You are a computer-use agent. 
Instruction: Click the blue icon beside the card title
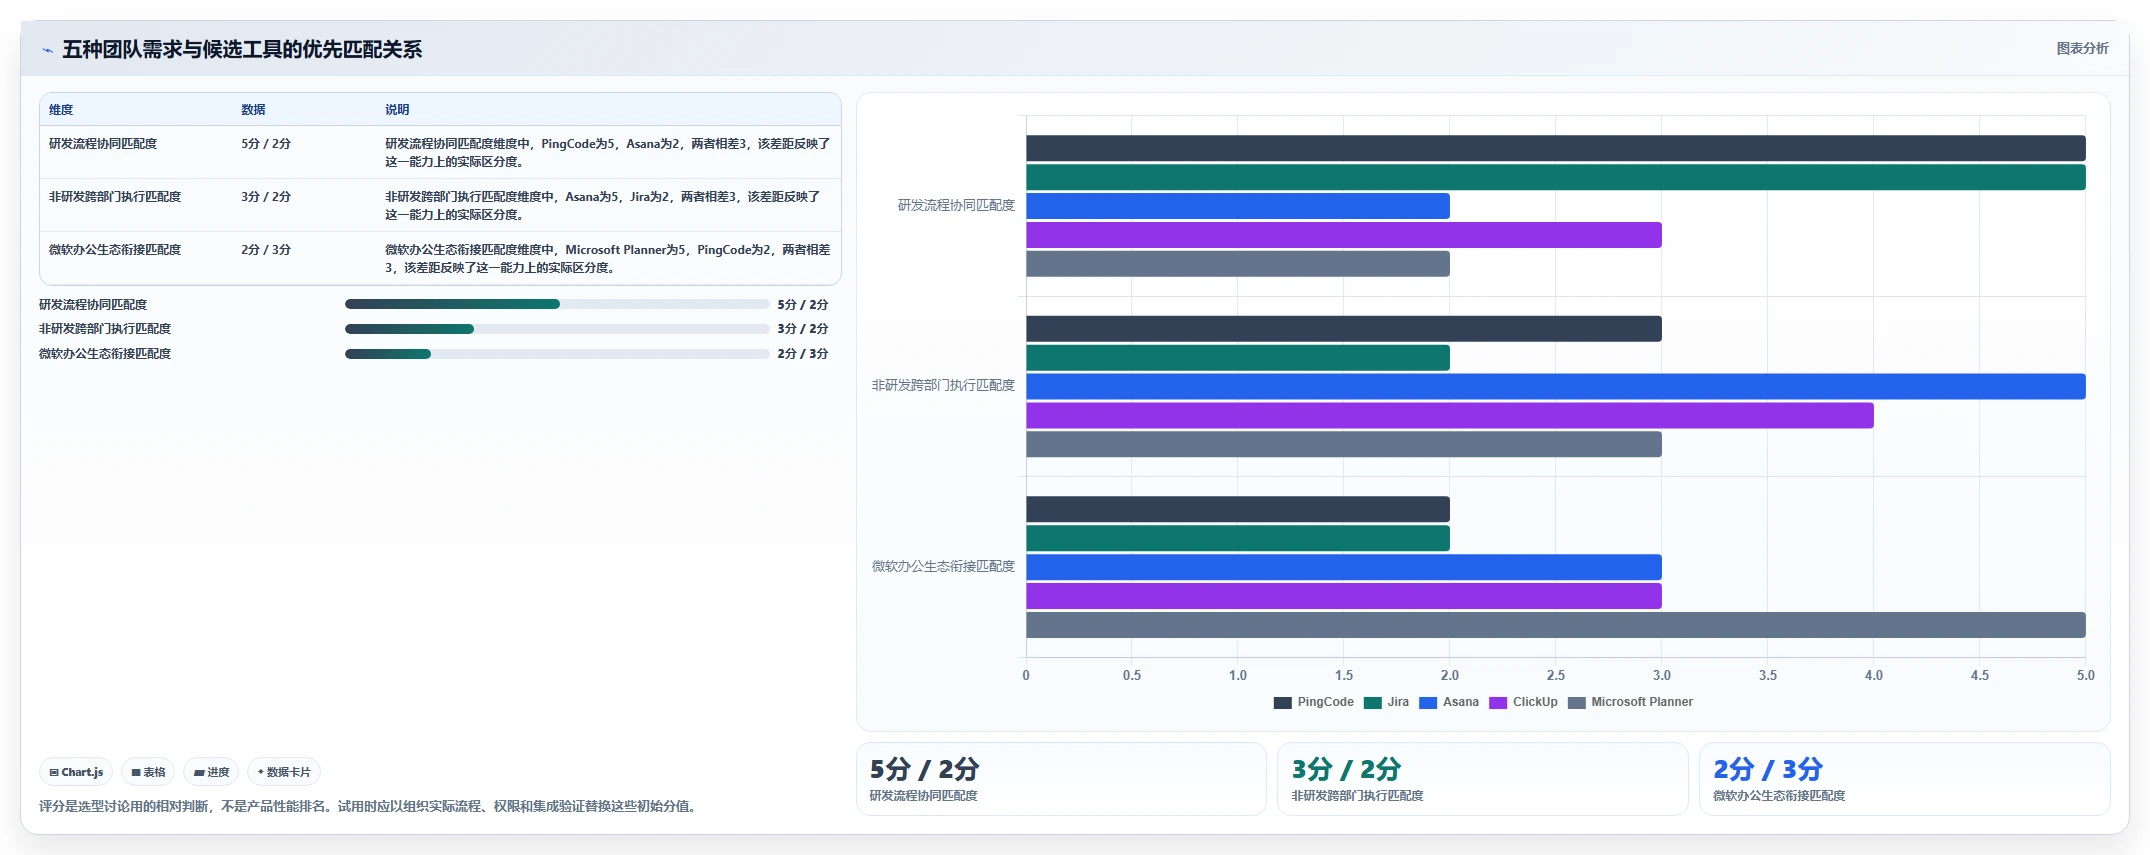coord(47,50)
